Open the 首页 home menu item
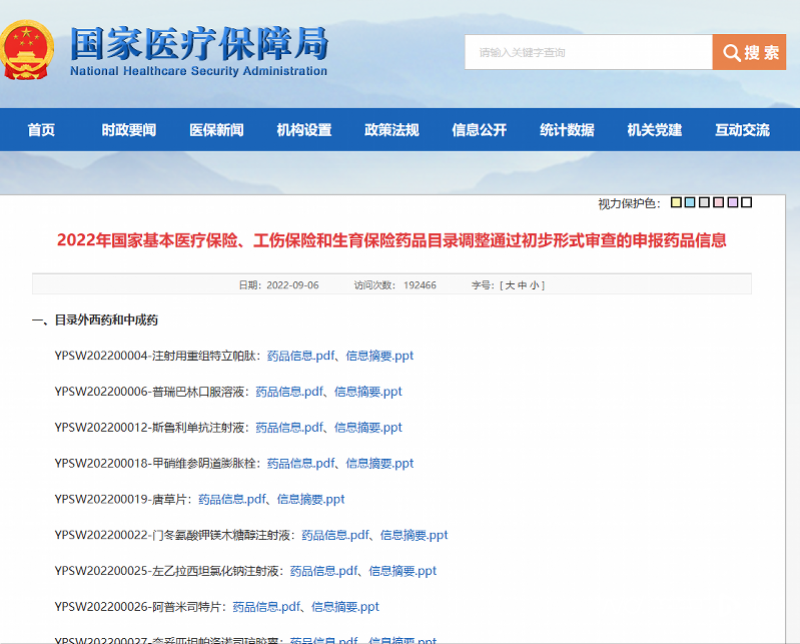The height and width of the screenshot is (644, 800). [x=41, y=130]
